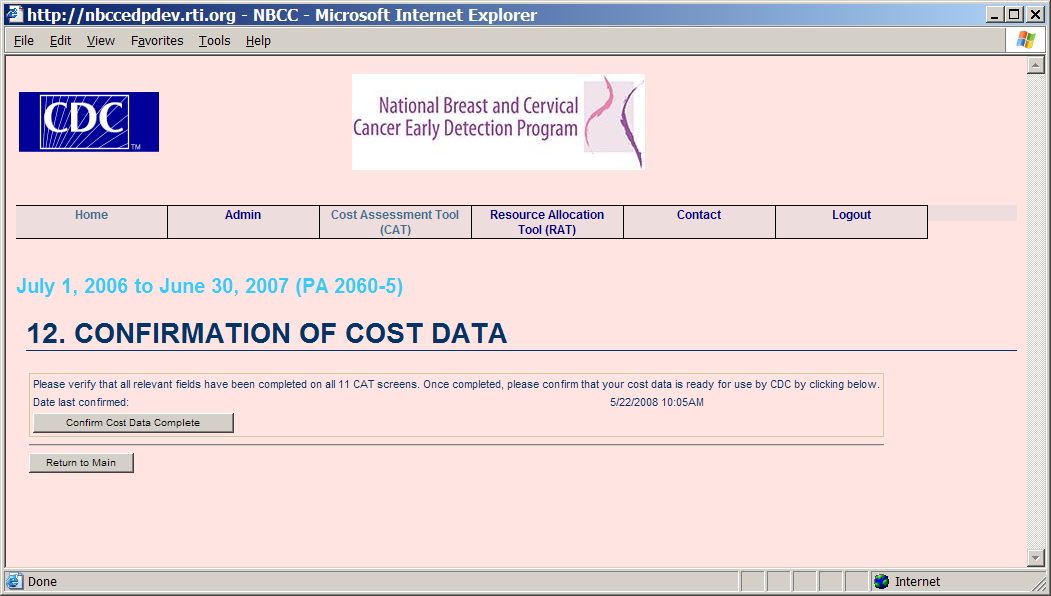1051x596 pixels.
Task: Click the Return to Main button
Action: pos(81,463)
